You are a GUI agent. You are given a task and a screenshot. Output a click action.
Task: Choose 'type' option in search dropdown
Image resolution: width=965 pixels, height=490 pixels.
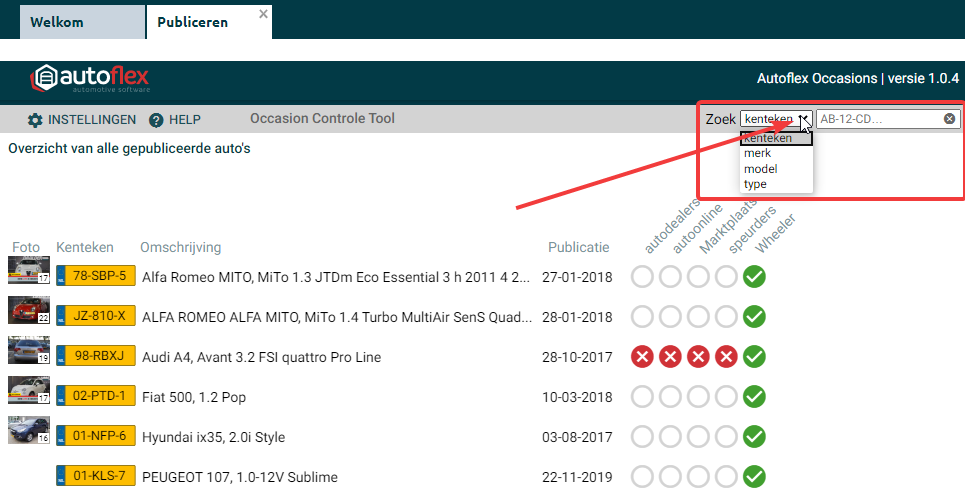point(755,184)
